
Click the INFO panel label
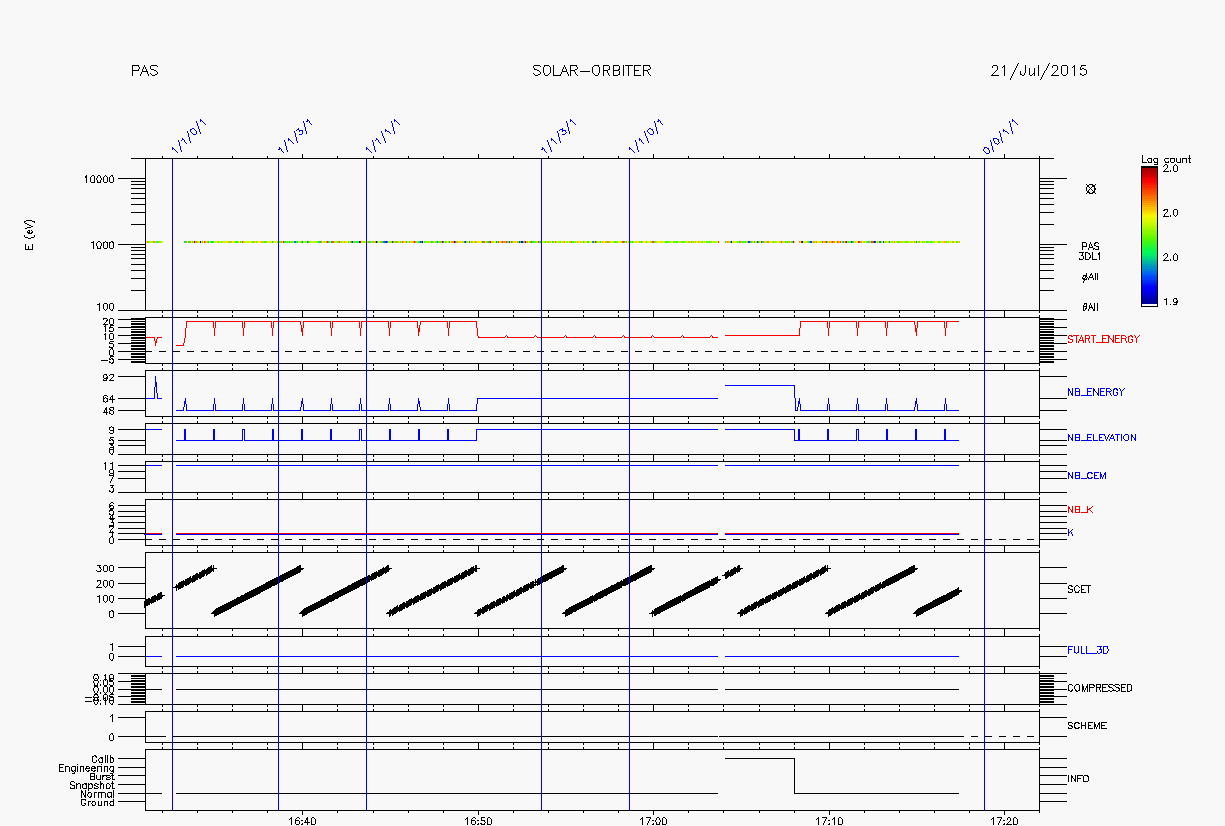[x=1079, y=778]
